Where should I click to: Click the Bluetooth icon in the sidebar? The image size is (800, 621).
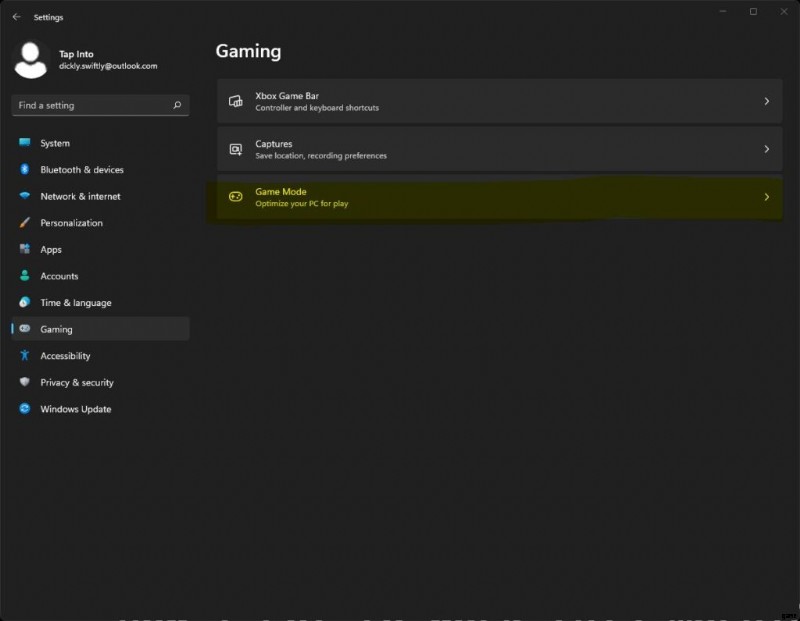pyautogui.click(x=24, y=169)
